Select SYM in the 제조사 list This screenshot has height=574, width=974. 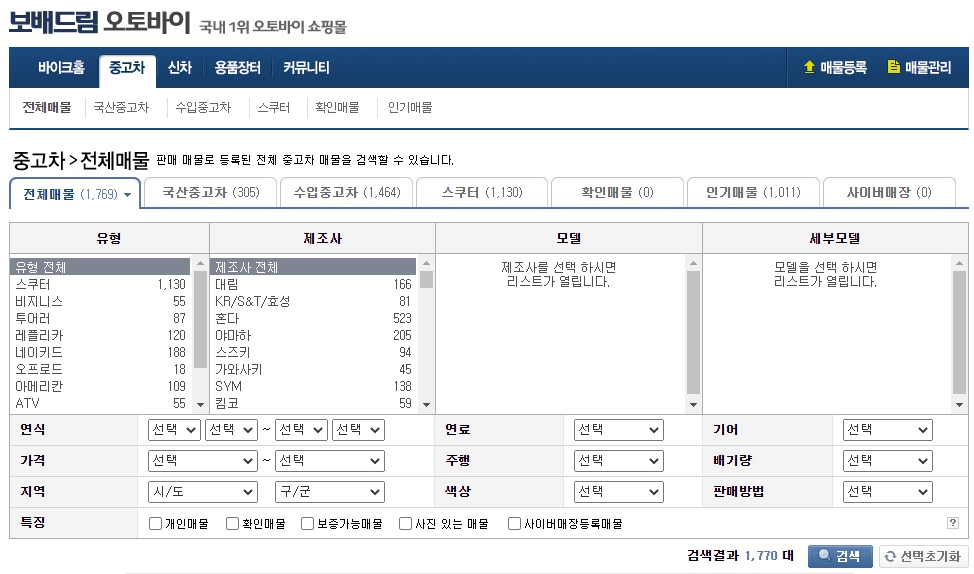click(313, 386)
